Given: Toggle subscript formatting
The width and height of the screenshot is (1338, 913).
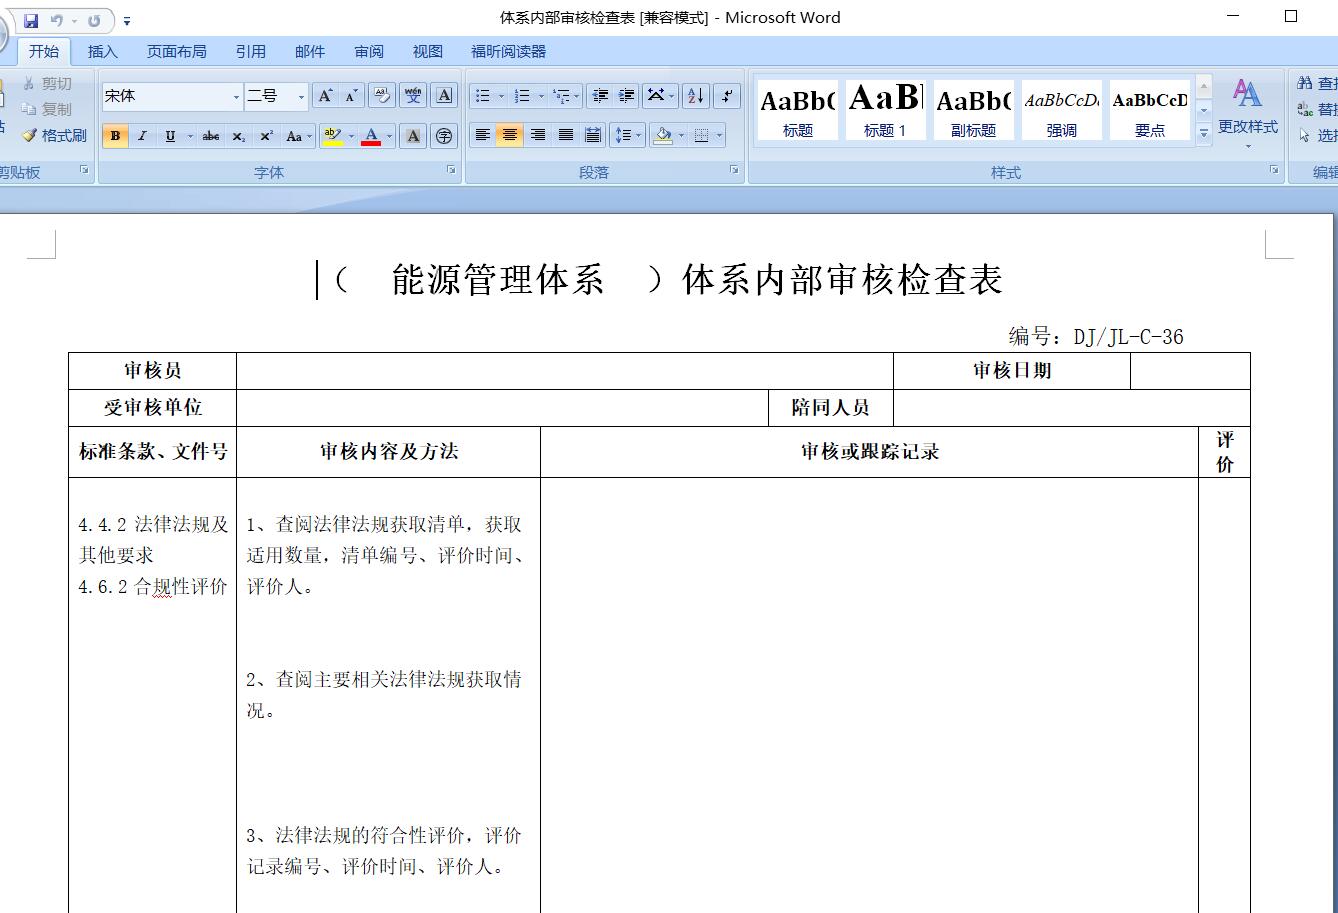Looking at the screenshot, I should 238,136.
